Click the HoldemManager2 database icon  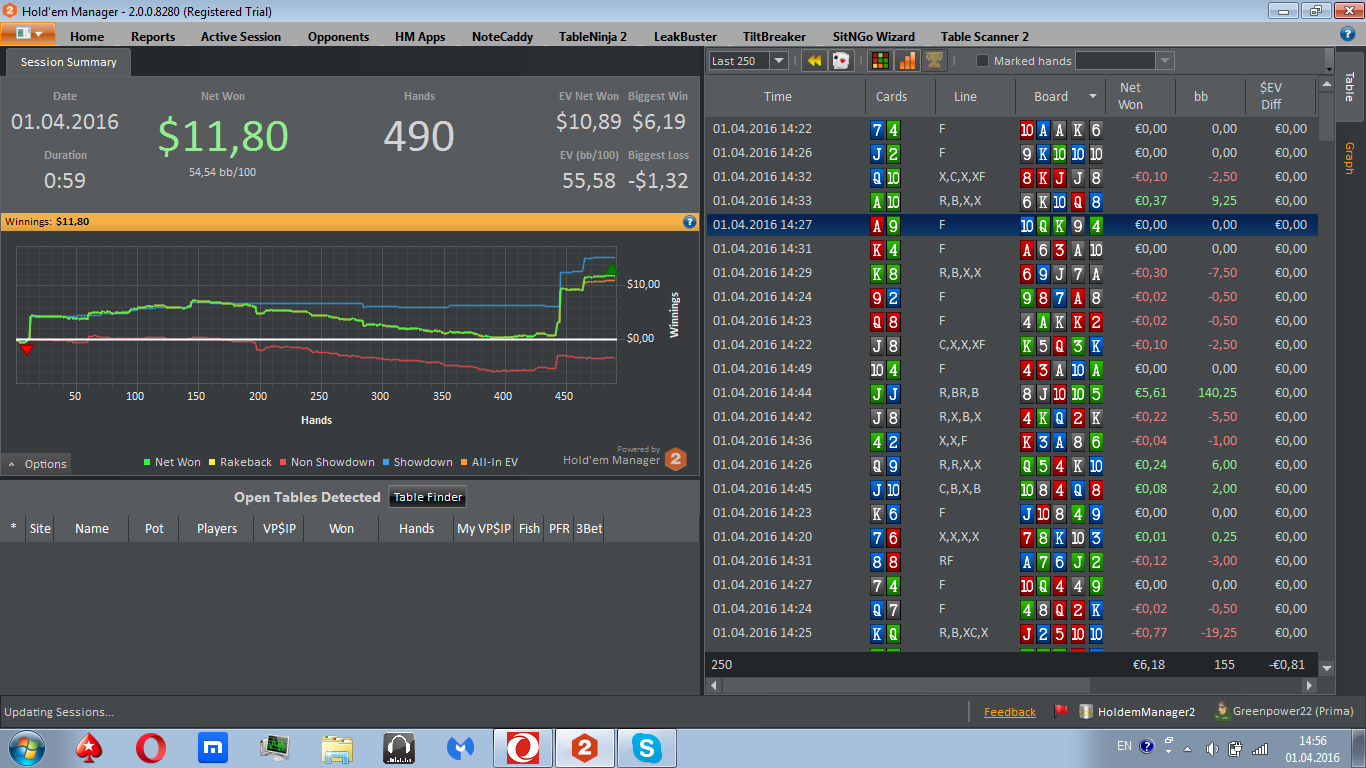1086,712
